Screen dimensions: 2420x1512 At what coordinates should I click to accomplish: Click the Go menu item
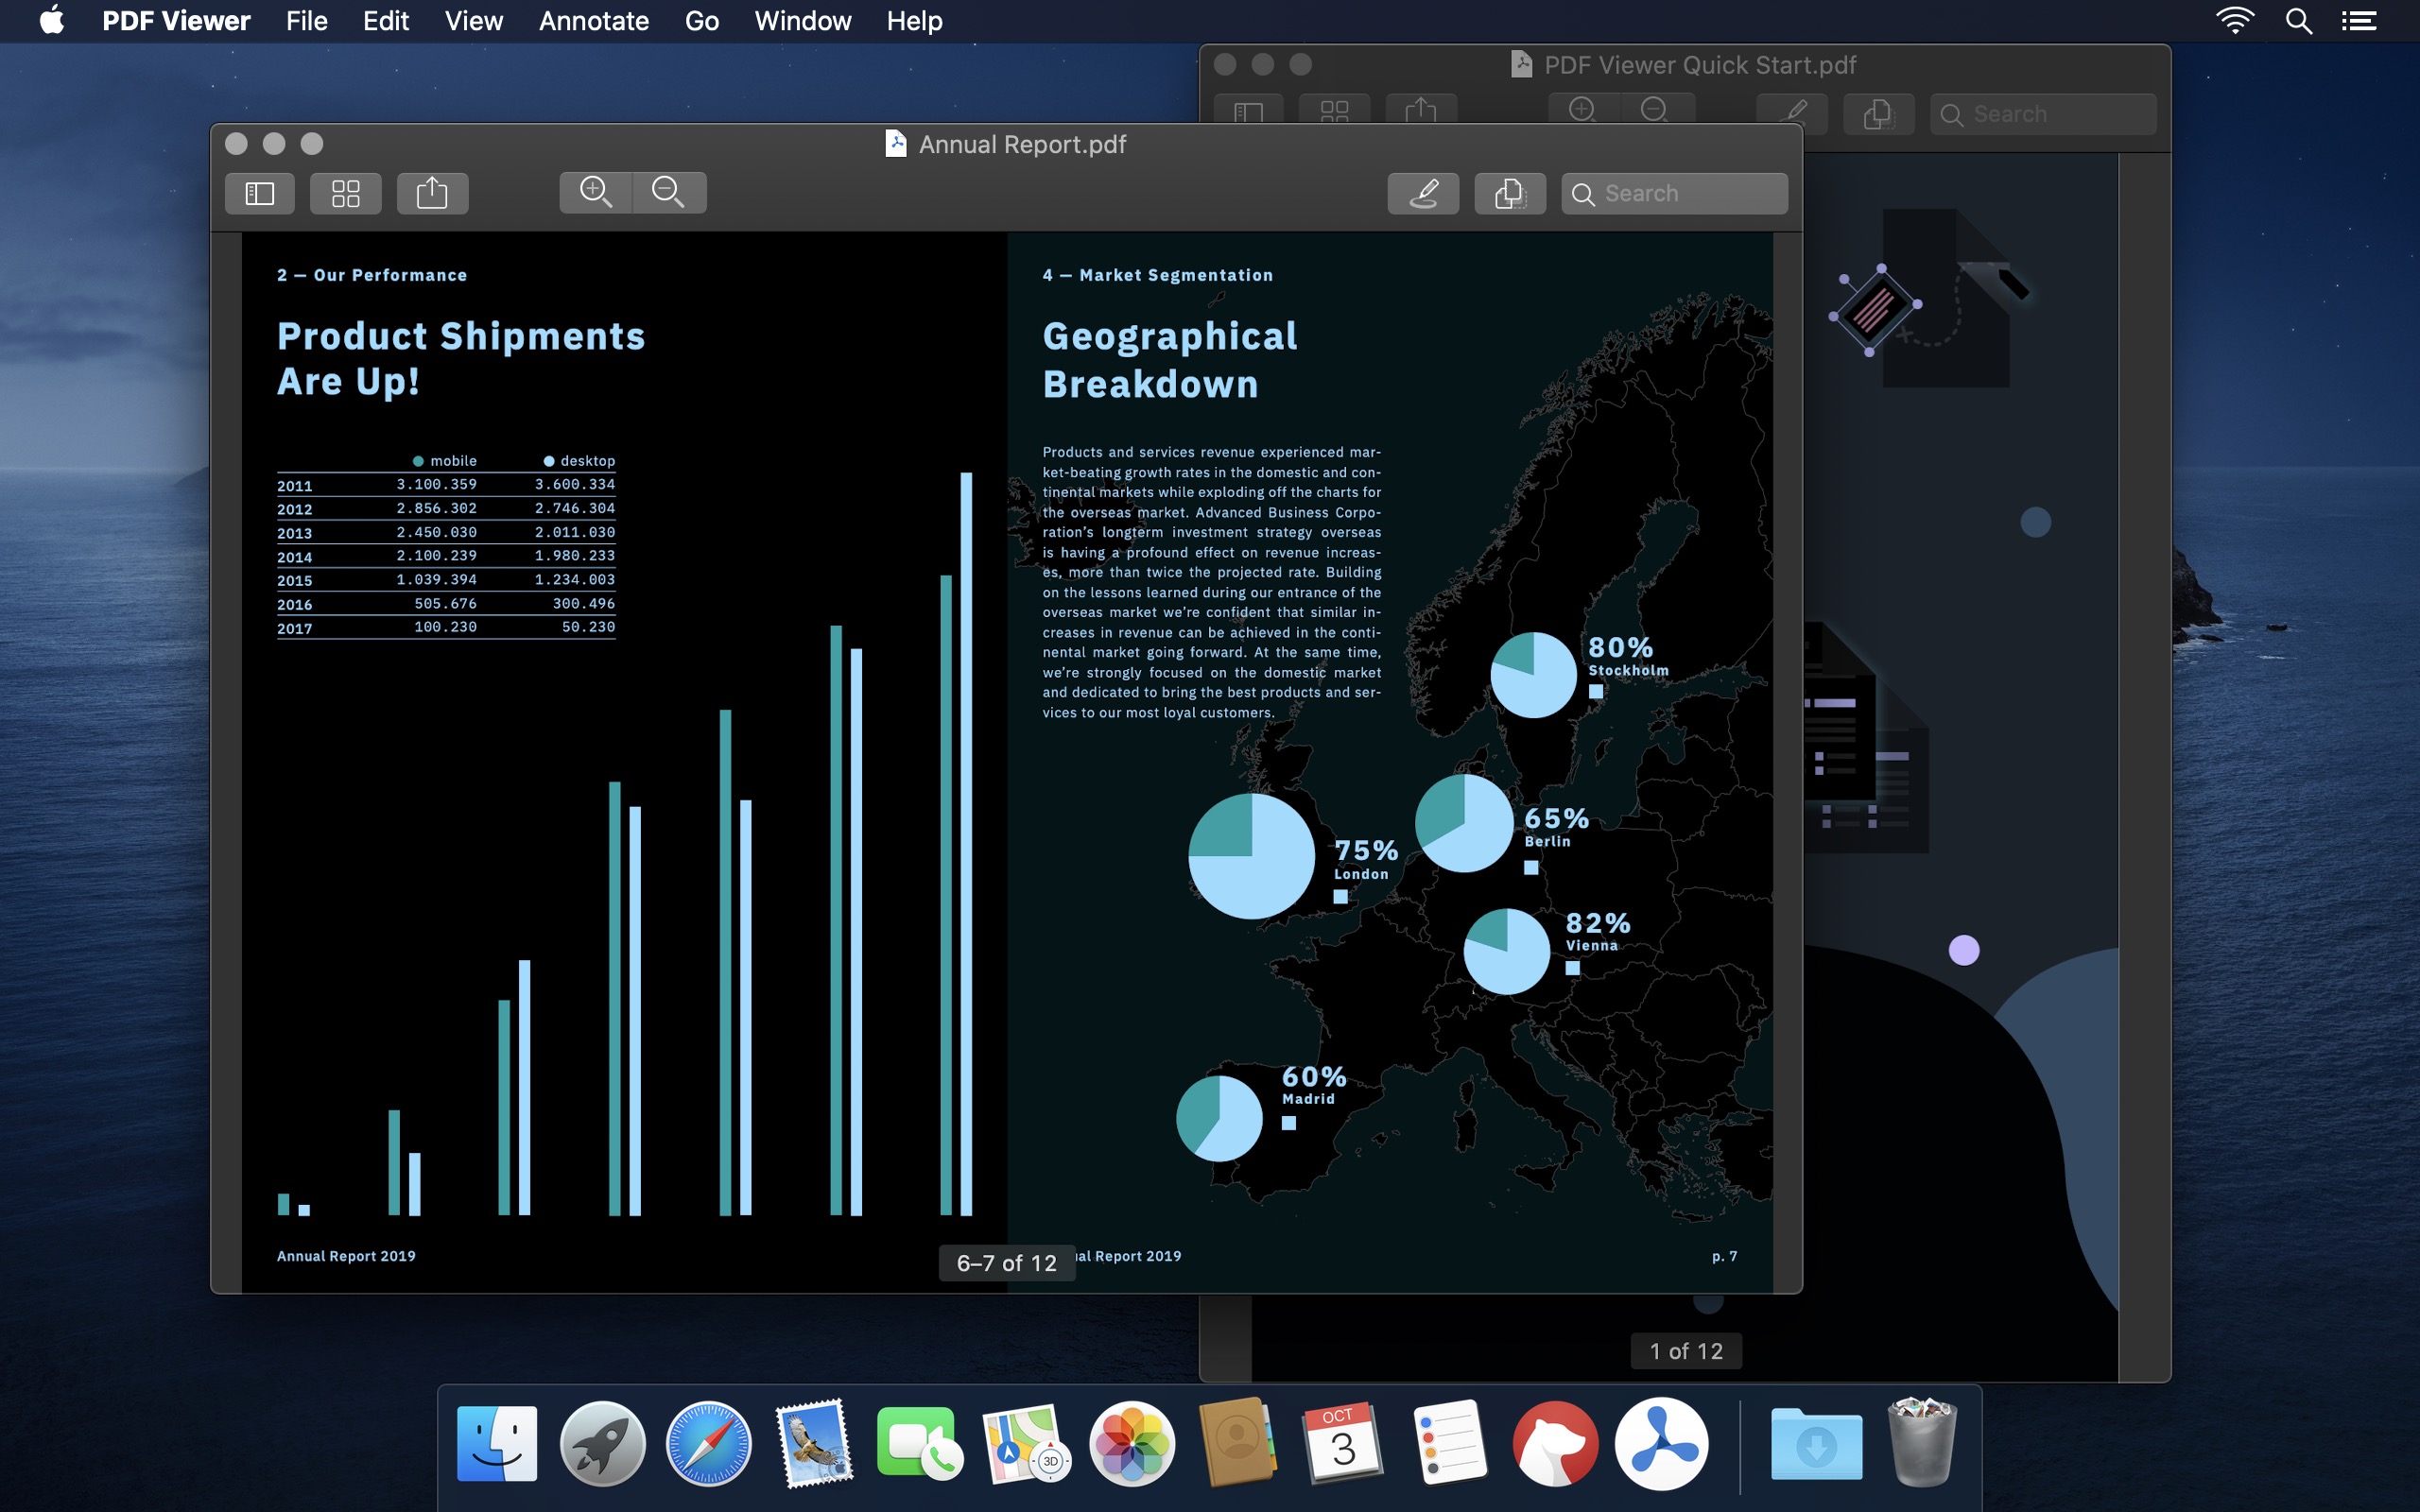(x=697, y=21)
